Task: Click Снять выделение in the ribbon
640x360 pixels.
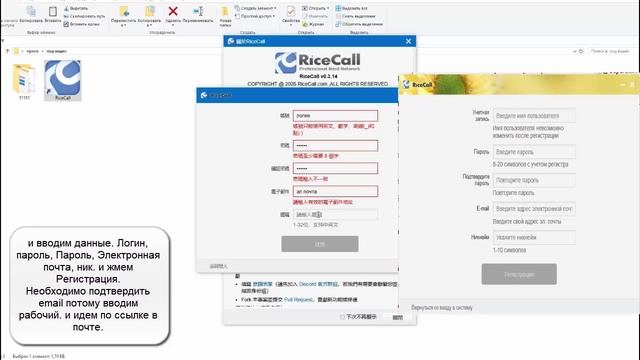Action: 356,16
